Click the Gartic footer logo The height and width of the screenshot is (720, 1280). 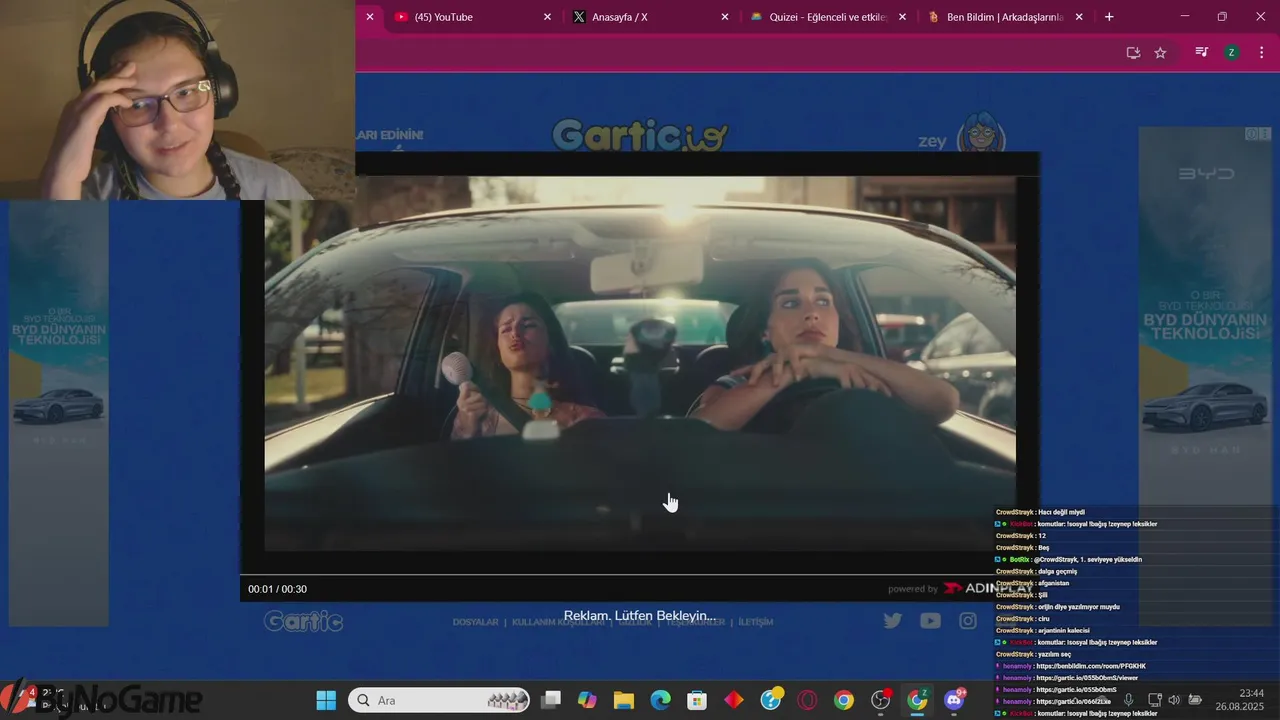point(303,622)
